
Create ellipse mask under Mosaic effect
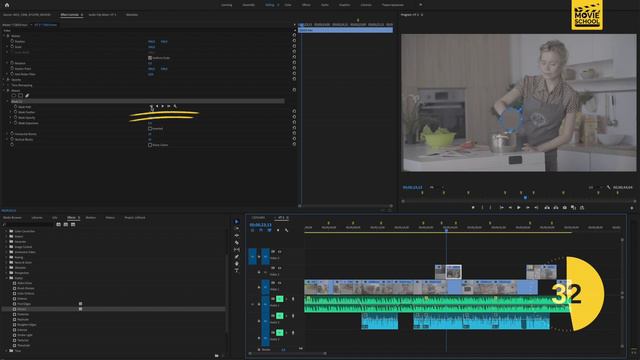[14, 96]
